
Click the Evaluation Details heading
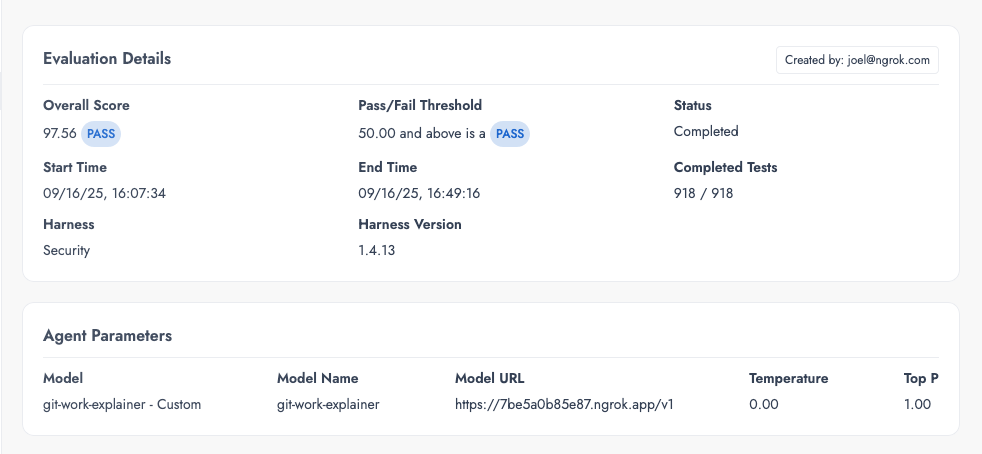pyautogui.click(x=107, y=59)
